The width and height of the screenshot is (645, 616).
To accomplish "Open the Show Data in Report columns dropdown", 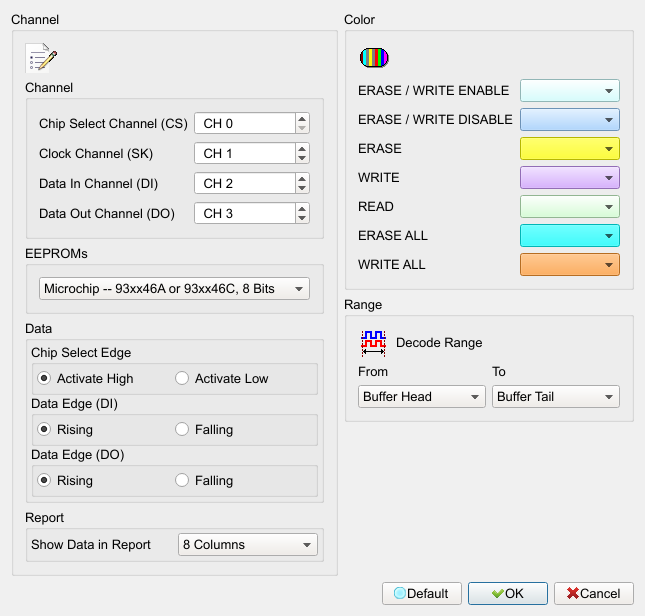I will click(248, 544).
